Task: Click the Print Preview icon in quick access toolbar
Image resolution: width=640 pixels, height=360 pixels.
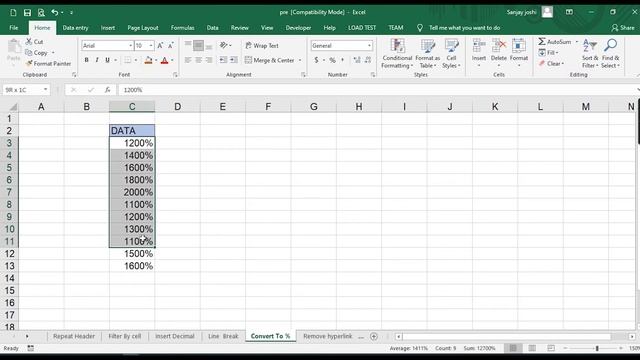Action: (x=41, y=13)
